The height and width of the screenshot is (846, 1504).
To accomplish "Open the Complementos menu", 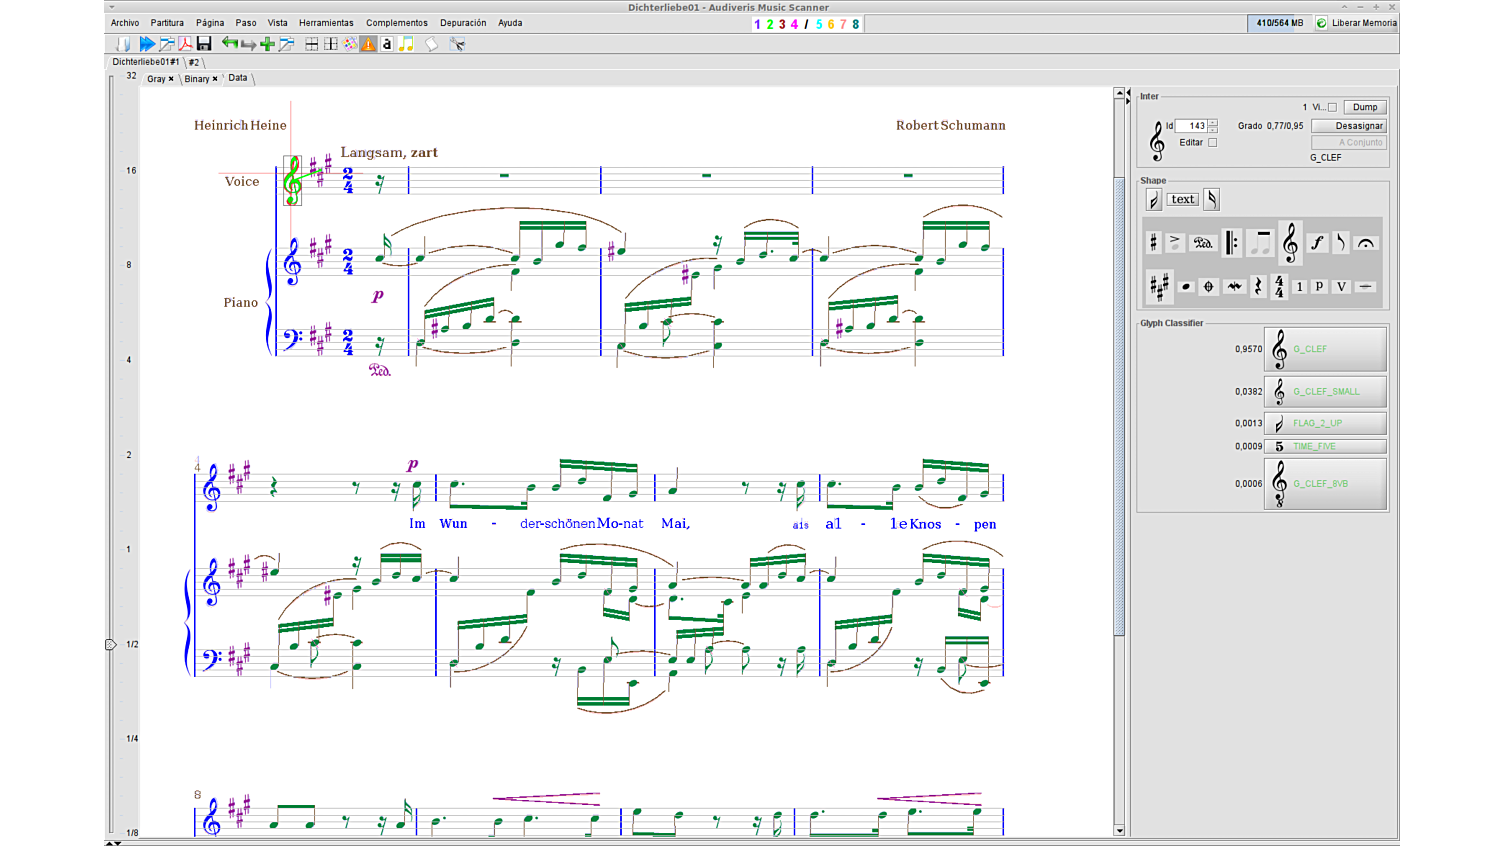I will click(x=397, y=23).
